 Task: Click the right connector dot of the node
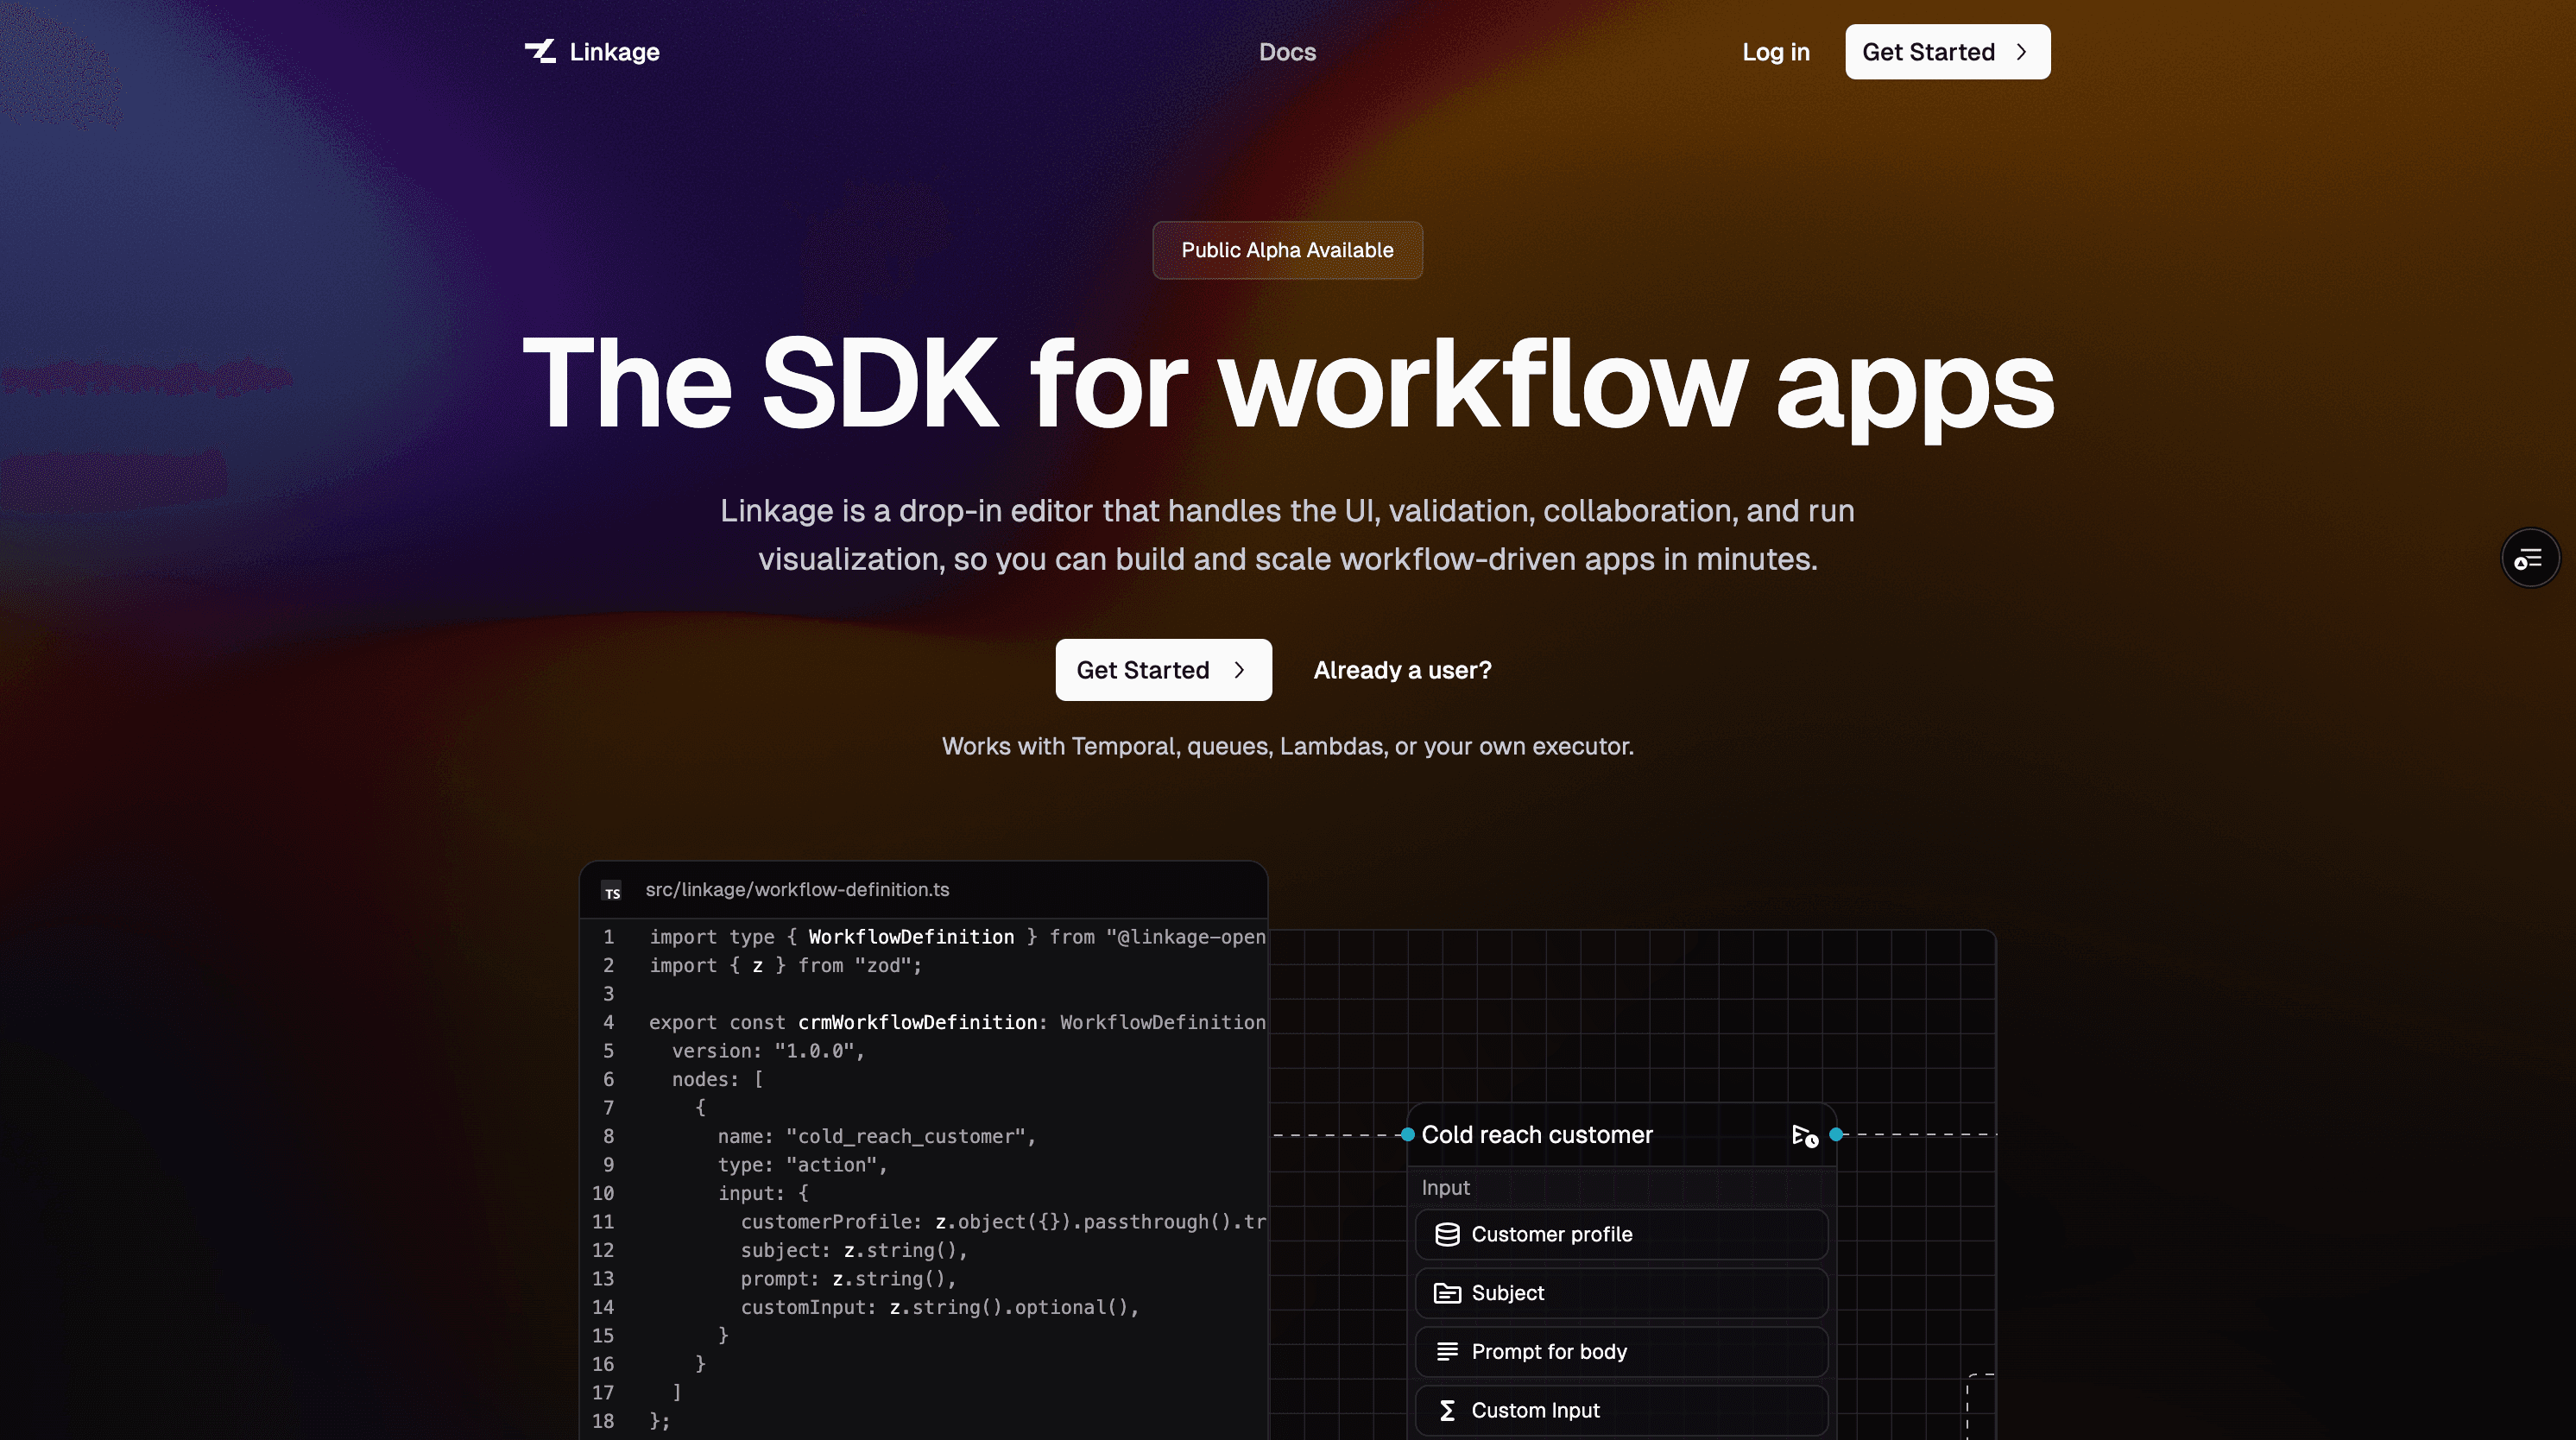click(1836, 1135)
